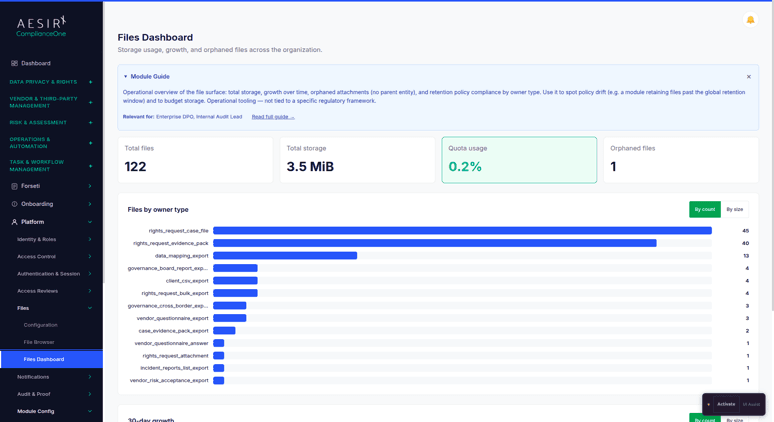The height and width of the screenshot is (422, 774).
Task: Click the AESIR ComplianceOne logo
Action: tap(41, 27)
